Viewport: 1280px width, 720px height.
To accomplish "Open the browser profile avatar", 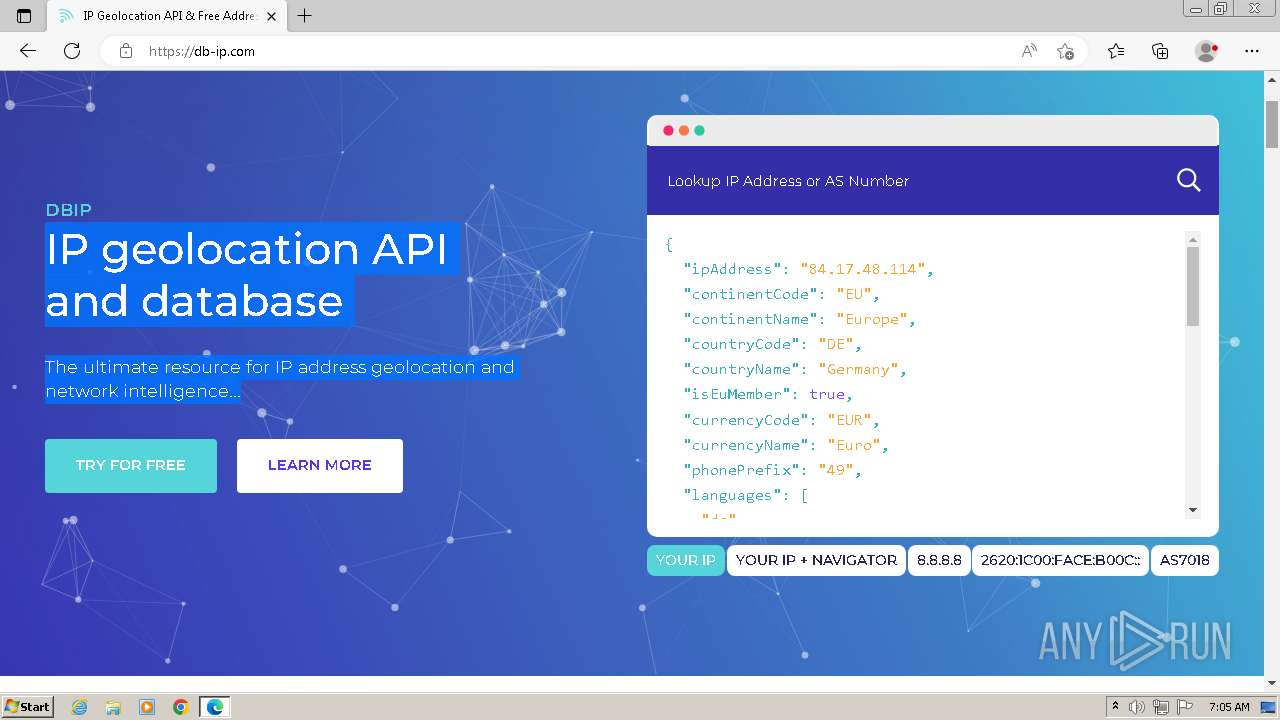I will [x=1207, y=51].
